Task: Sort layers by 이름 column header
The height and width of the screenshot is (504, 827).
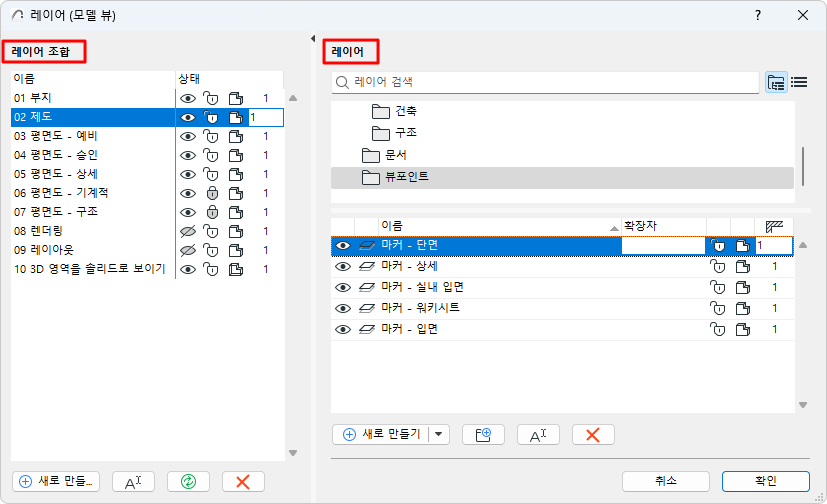Action: [499, 226]
